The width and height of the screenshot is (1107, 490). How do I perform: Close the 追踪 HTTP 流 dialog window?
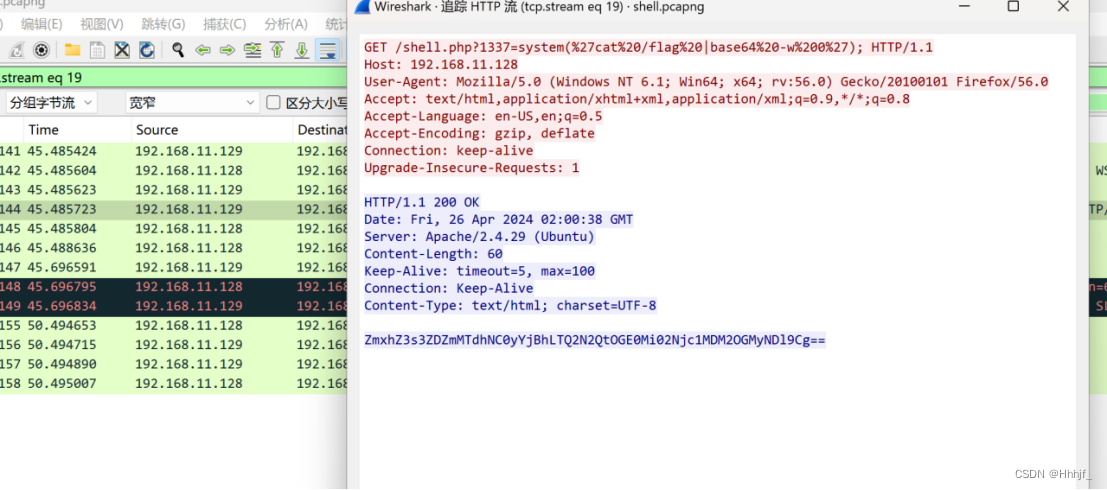[x=1063, y=7]
